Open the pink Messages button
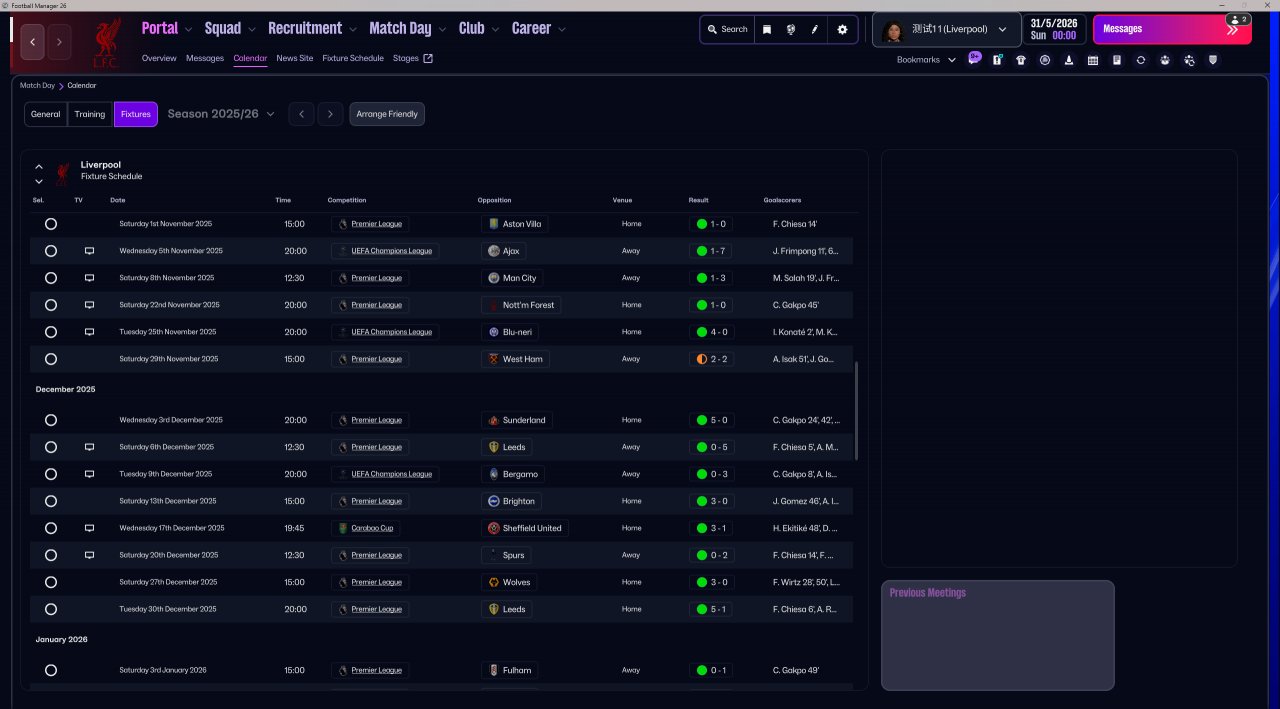The image size is (1280, 709). coord(1172,29)
